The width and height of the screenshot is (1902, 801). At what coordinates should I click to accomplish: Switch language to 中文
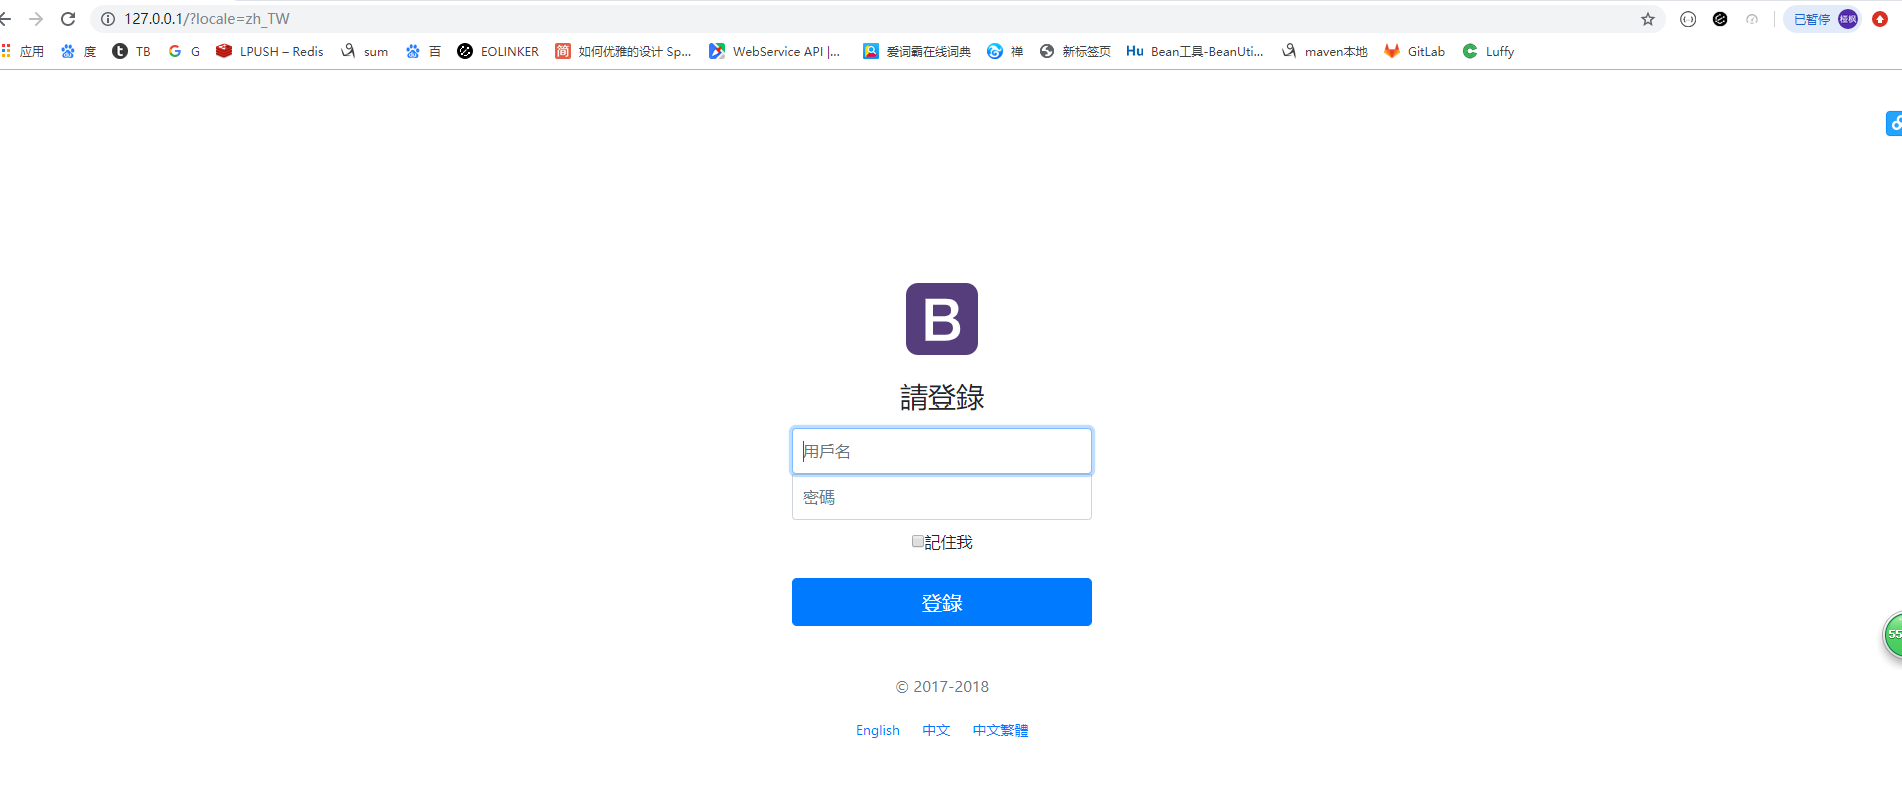tap(936, 730)
